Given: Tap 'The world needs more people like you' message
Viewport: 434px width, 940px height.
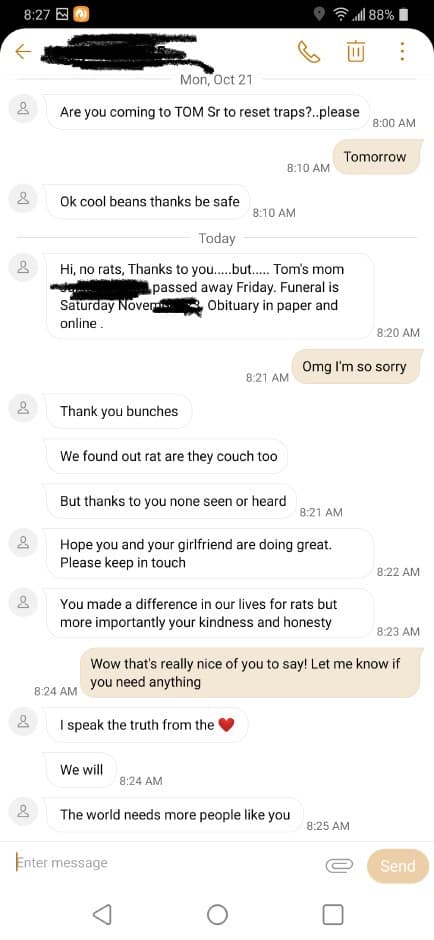Looking at the screenshot, I should click(x=174, y=814).
